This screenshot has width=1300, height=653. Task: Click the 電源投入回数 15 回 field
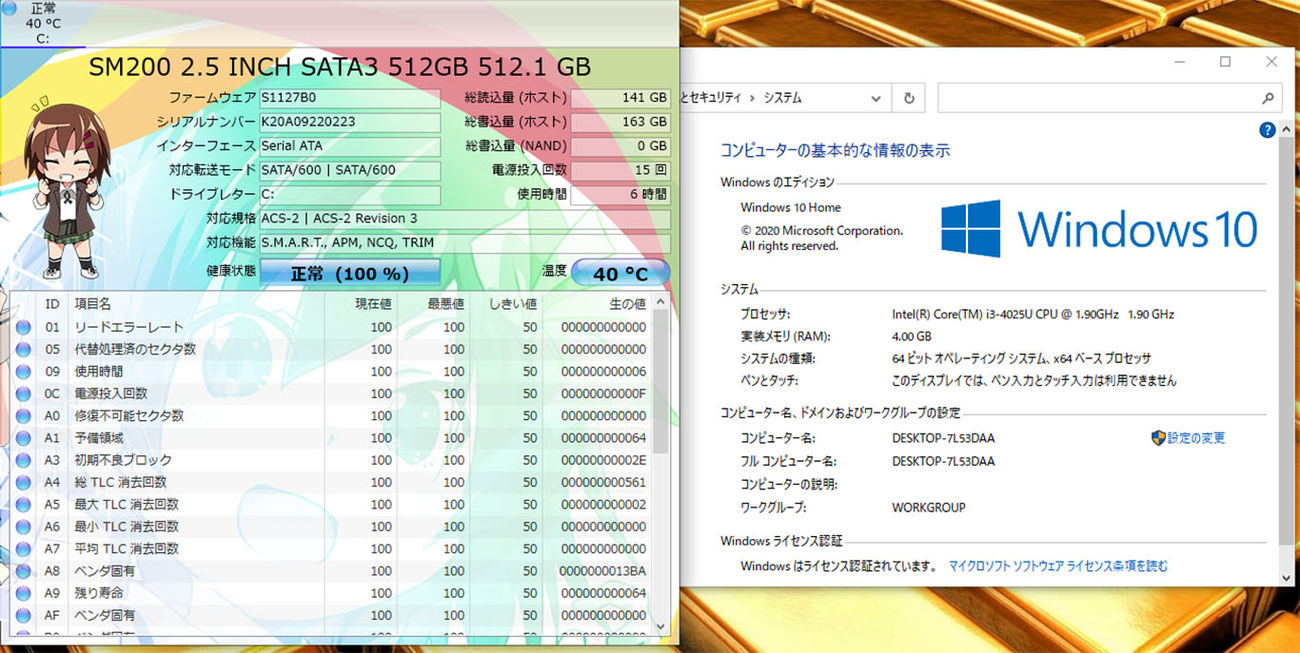tap(620, 170)
